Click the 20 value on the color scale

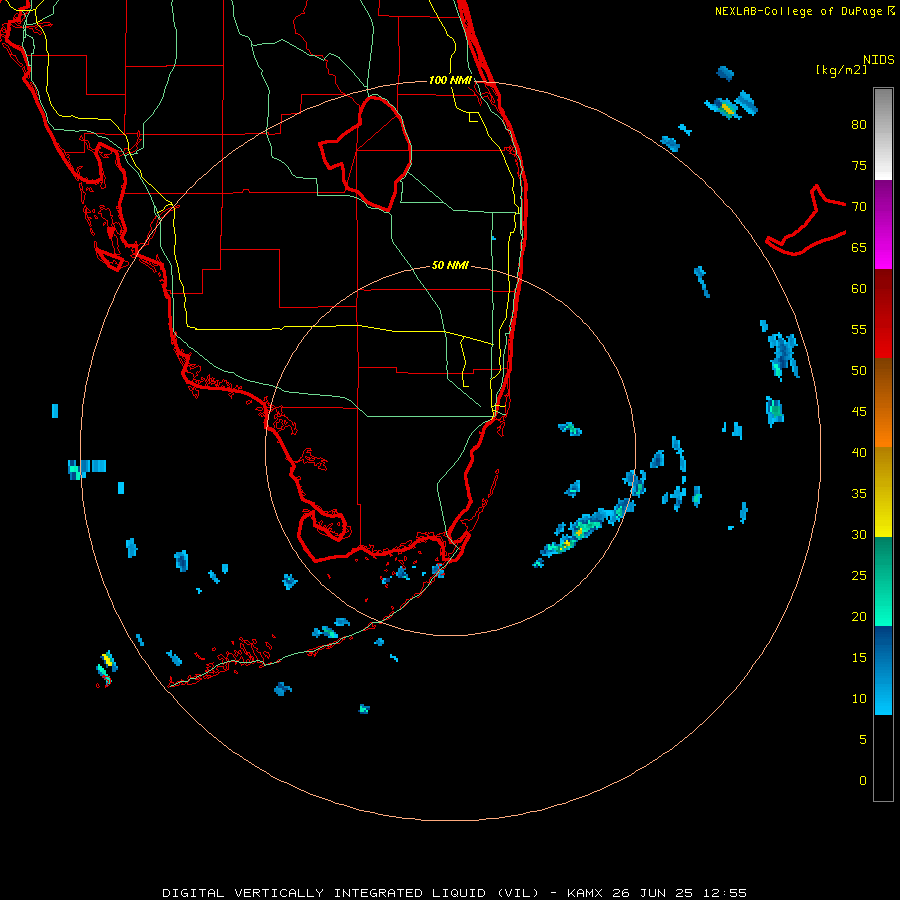click(859, 616)
